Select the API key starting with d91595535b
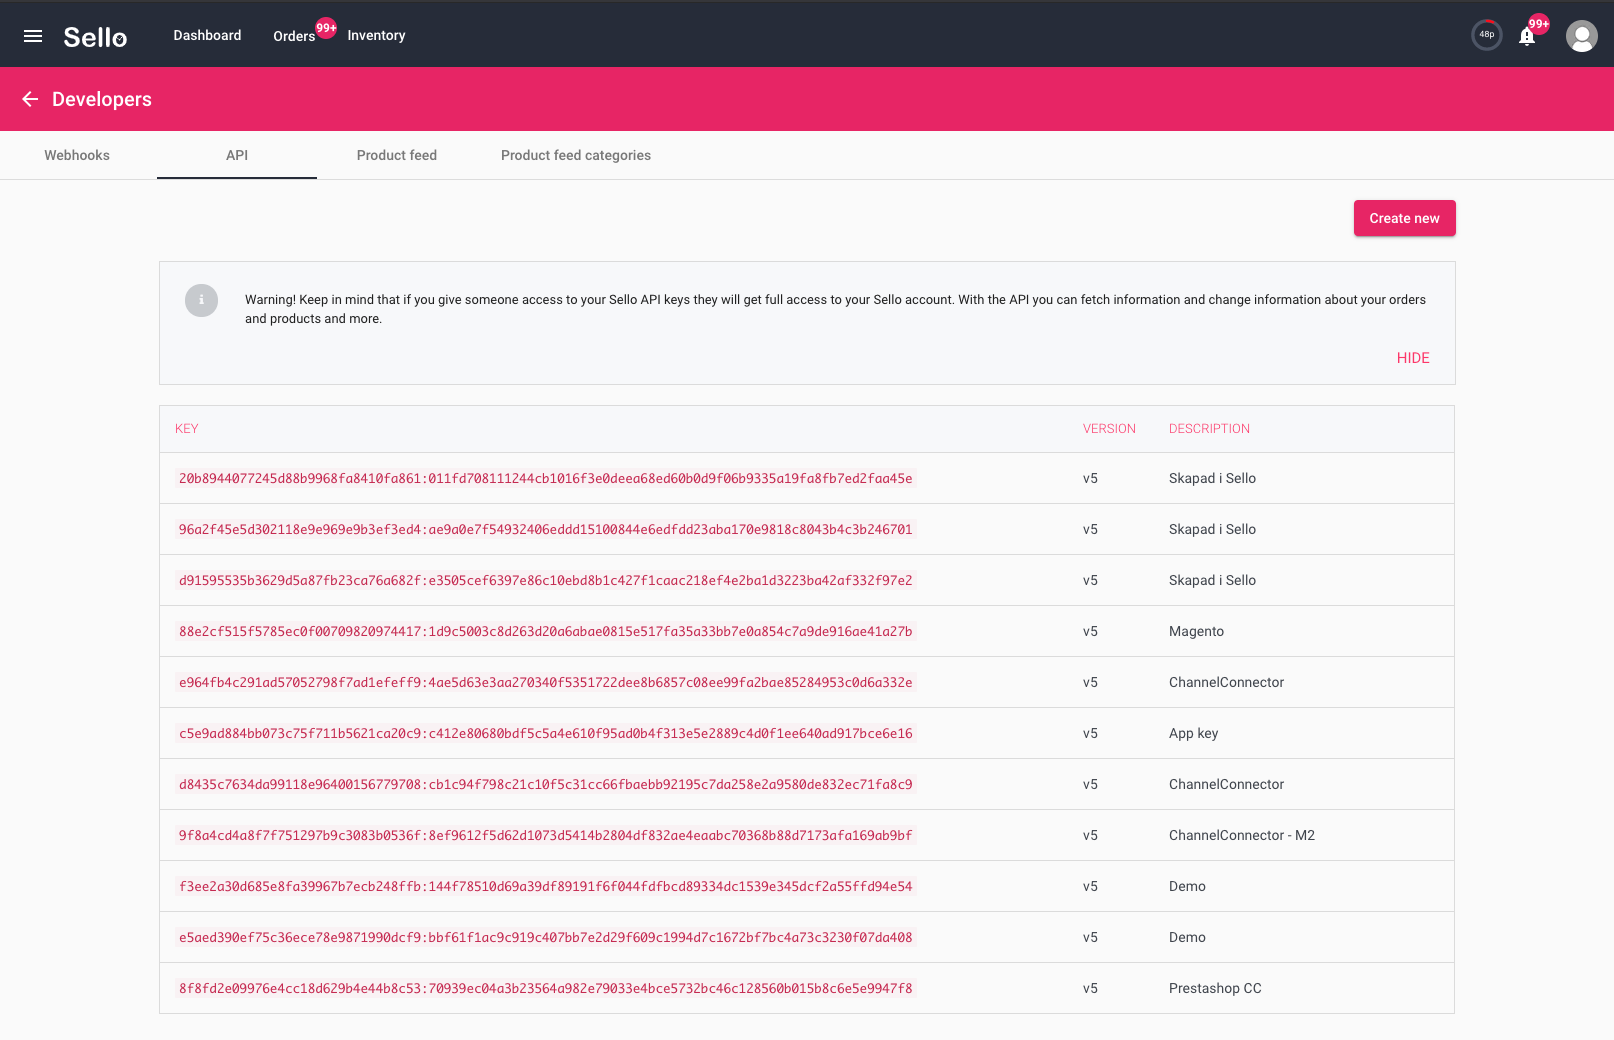1614x1040 pixels. 546,581
